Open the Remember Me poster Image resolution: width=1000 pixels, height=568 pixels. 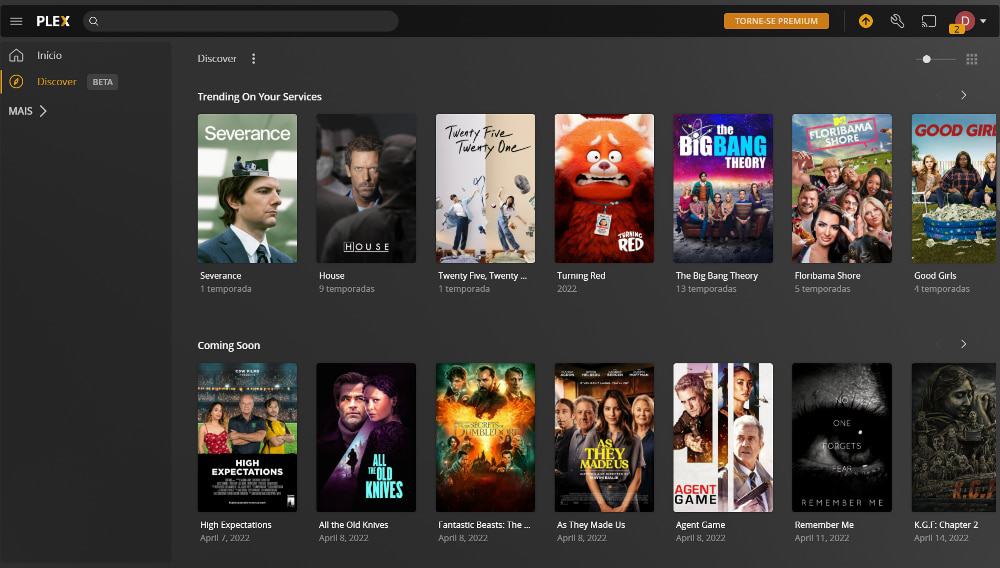click(842, 437)
